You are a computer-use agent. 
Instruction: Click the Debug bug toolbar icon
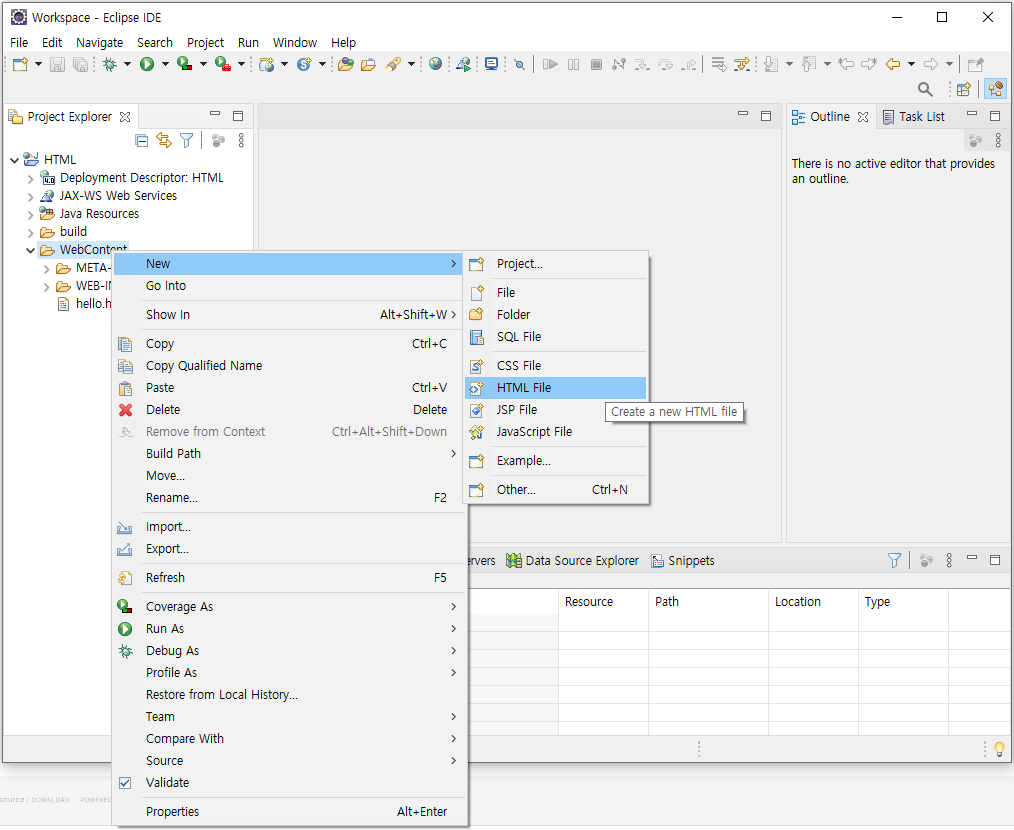(110, 64)
